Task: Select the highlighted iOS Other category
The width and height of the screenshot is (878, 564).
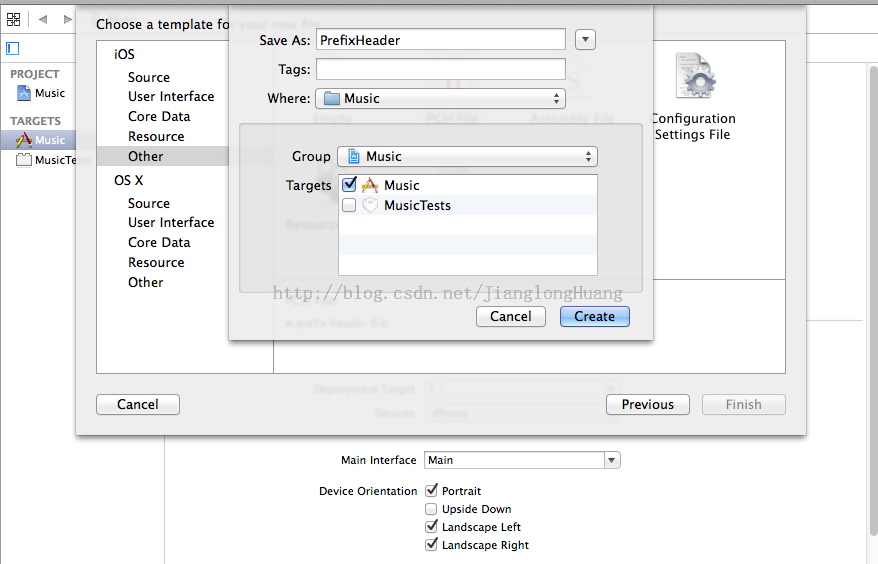Action: point(146,156)
